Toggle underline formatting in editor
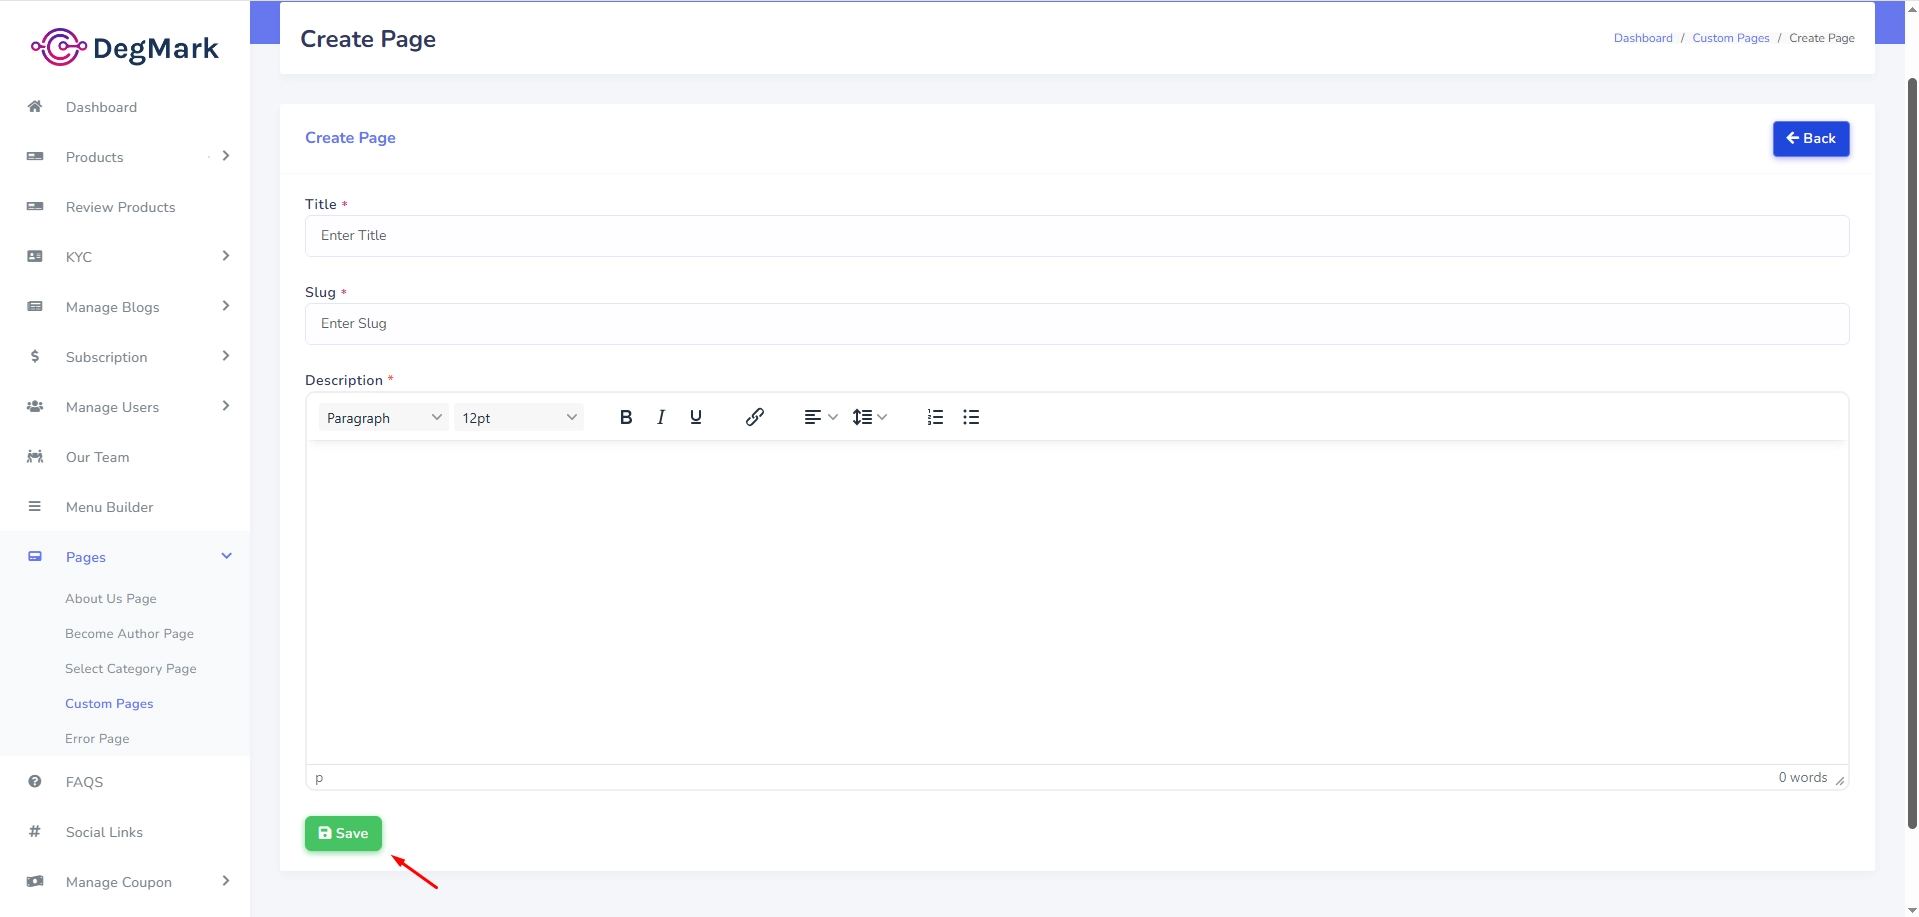 tap(696, 417)
